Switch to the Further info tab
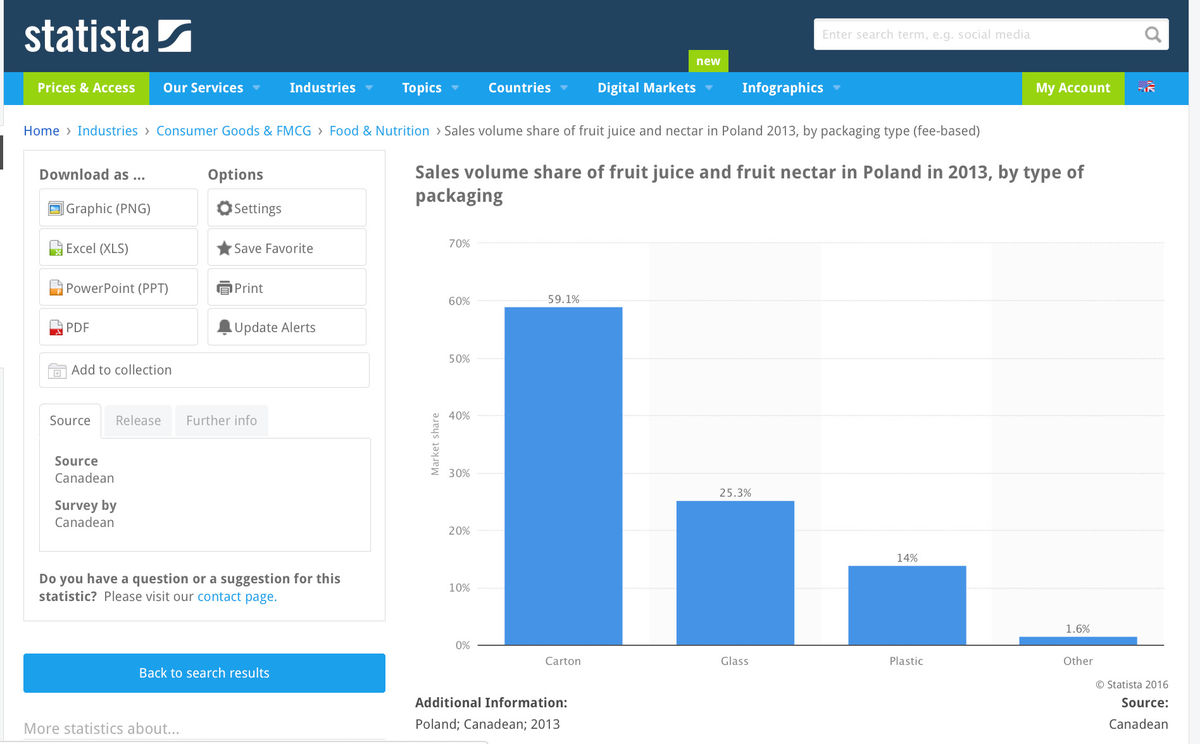This screenshot has width=1200, height=744. tap(221, 421)
